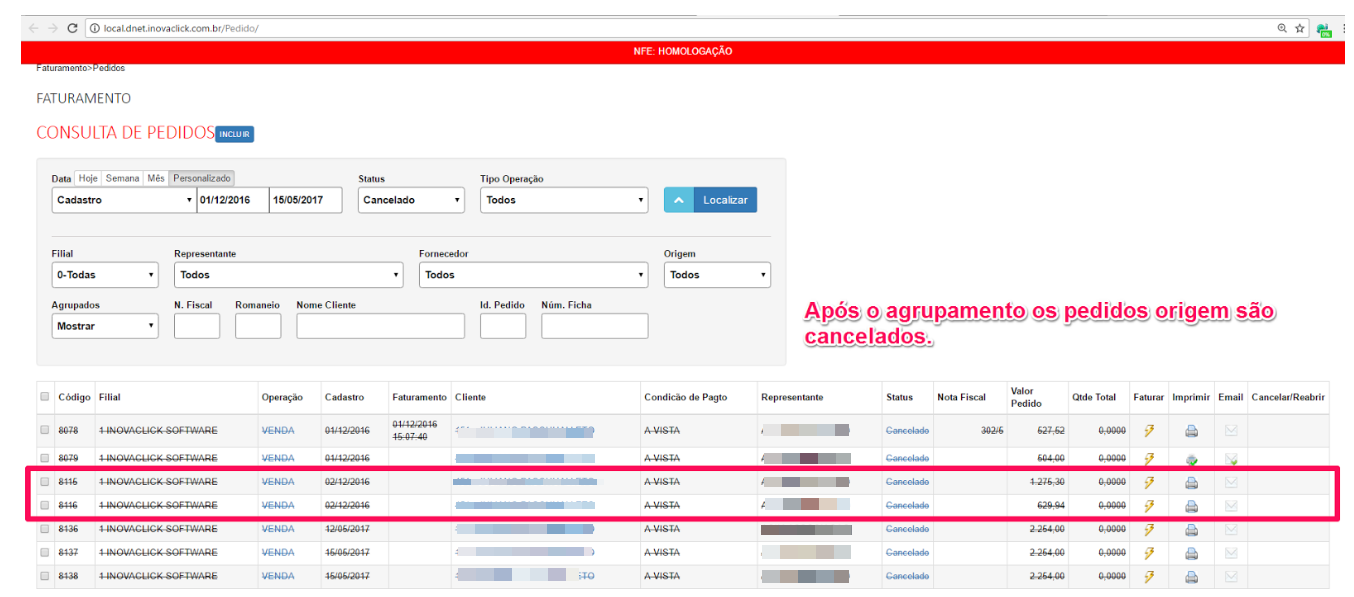Expand the Tipo Operação dropdown
The width and height of the screenshot is (1354, 597).
point(564,200)
